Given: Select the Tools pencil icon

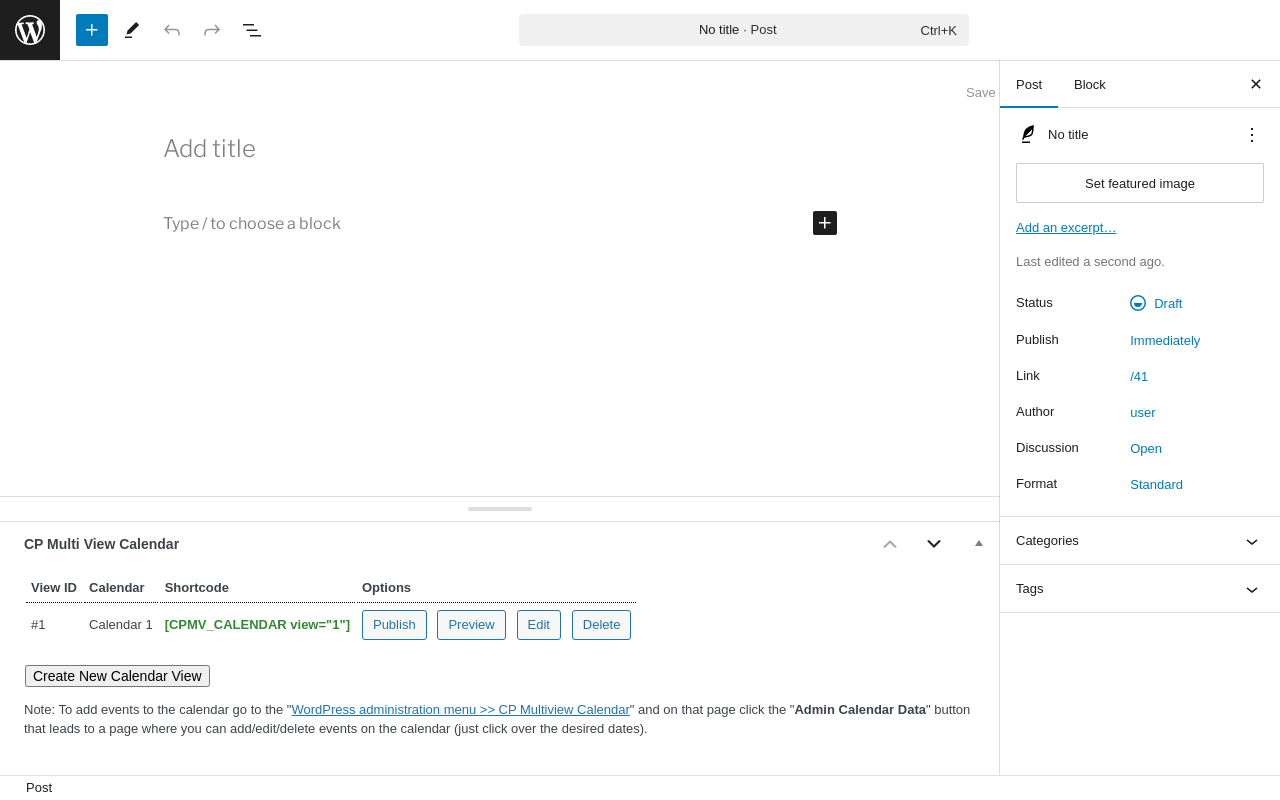Looking at the screenshot, I should coord(132,30).
